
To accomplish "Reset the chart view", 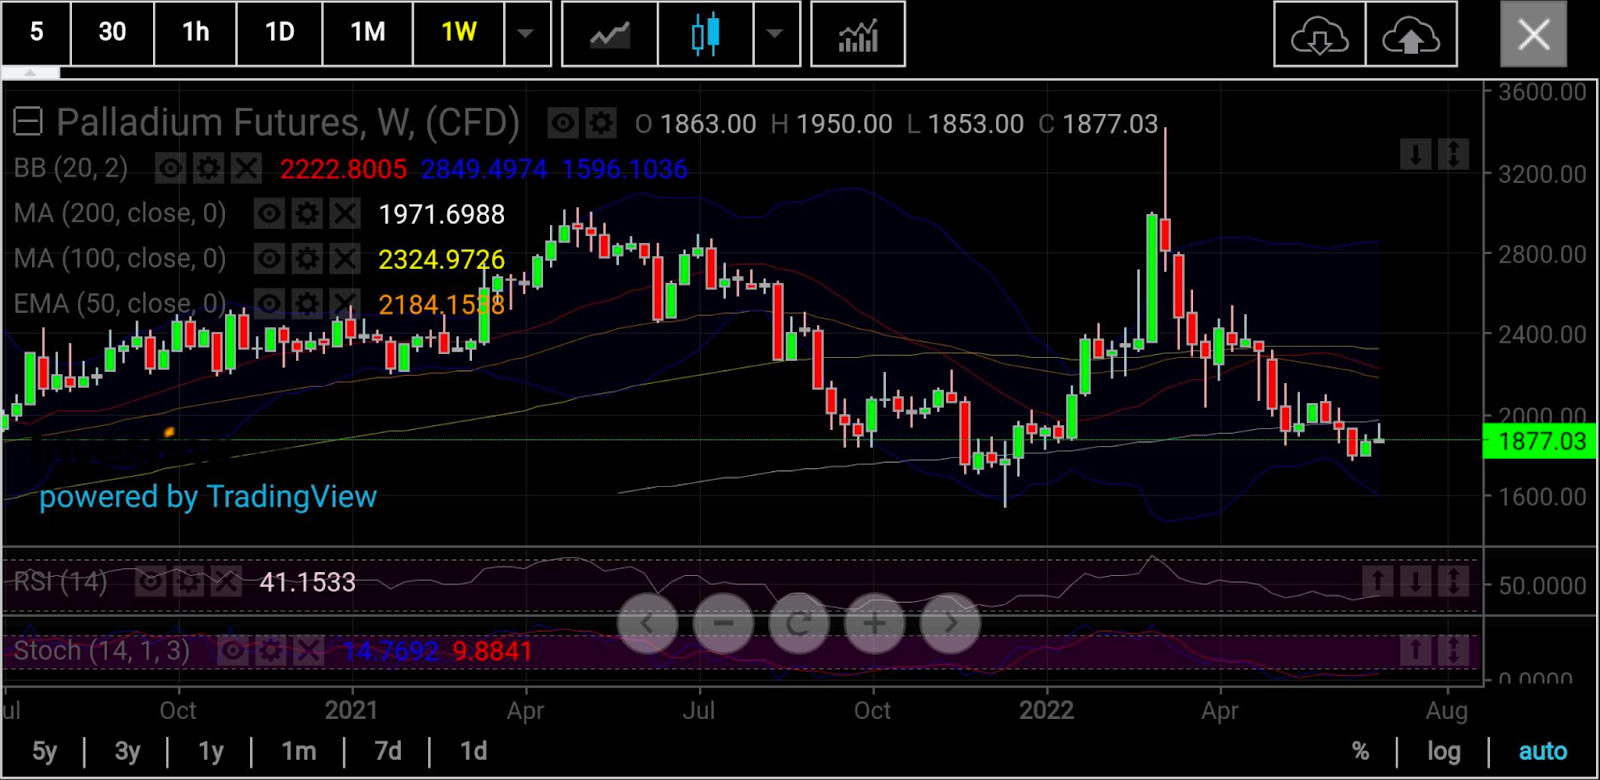I will tap(799, 623).
